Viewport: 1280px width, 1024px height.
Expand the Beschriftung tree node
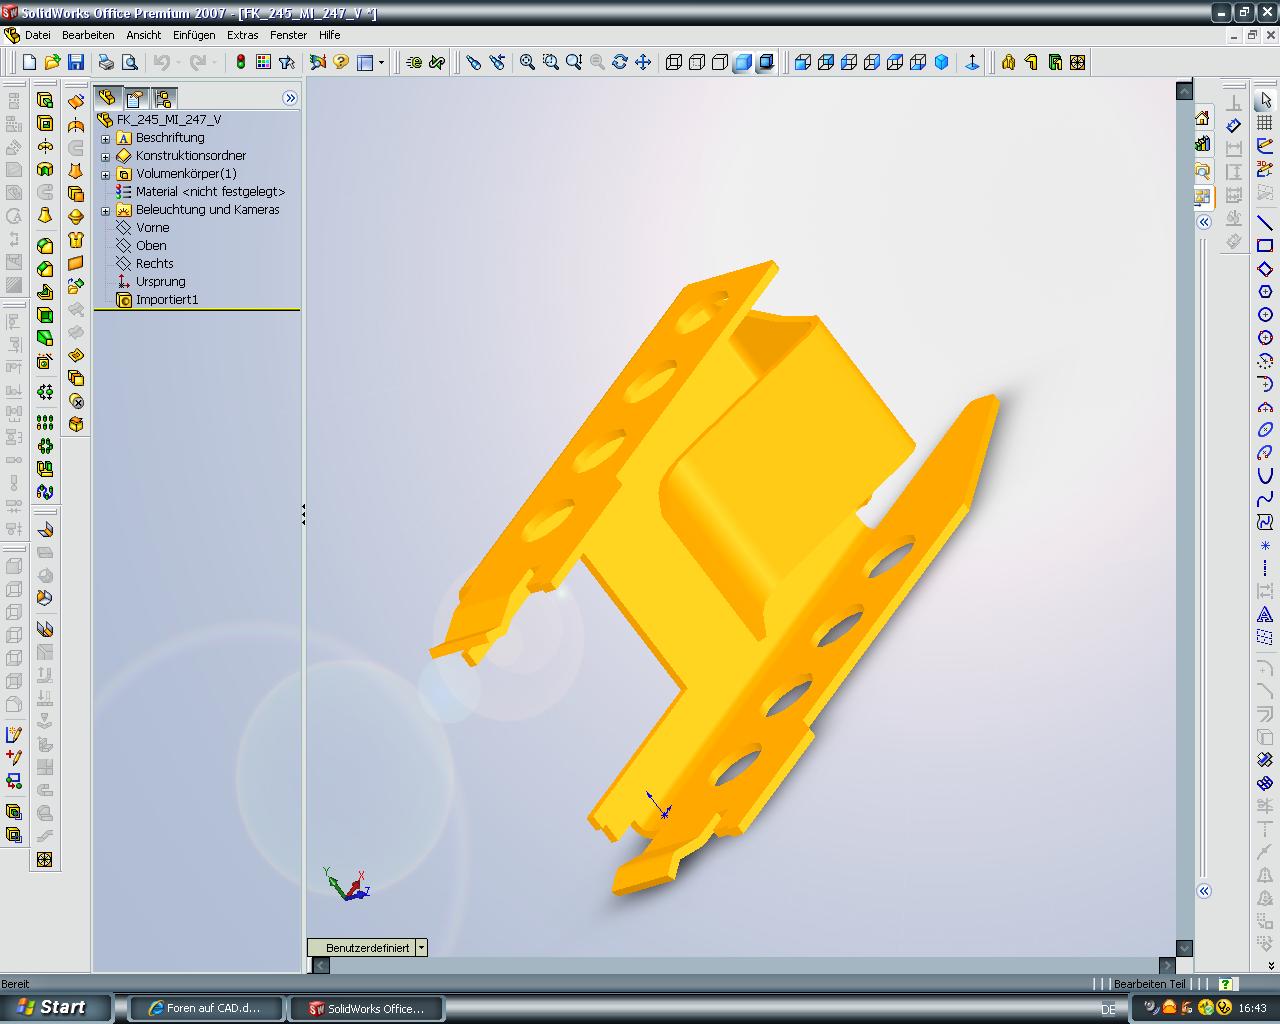coord(106,138)
